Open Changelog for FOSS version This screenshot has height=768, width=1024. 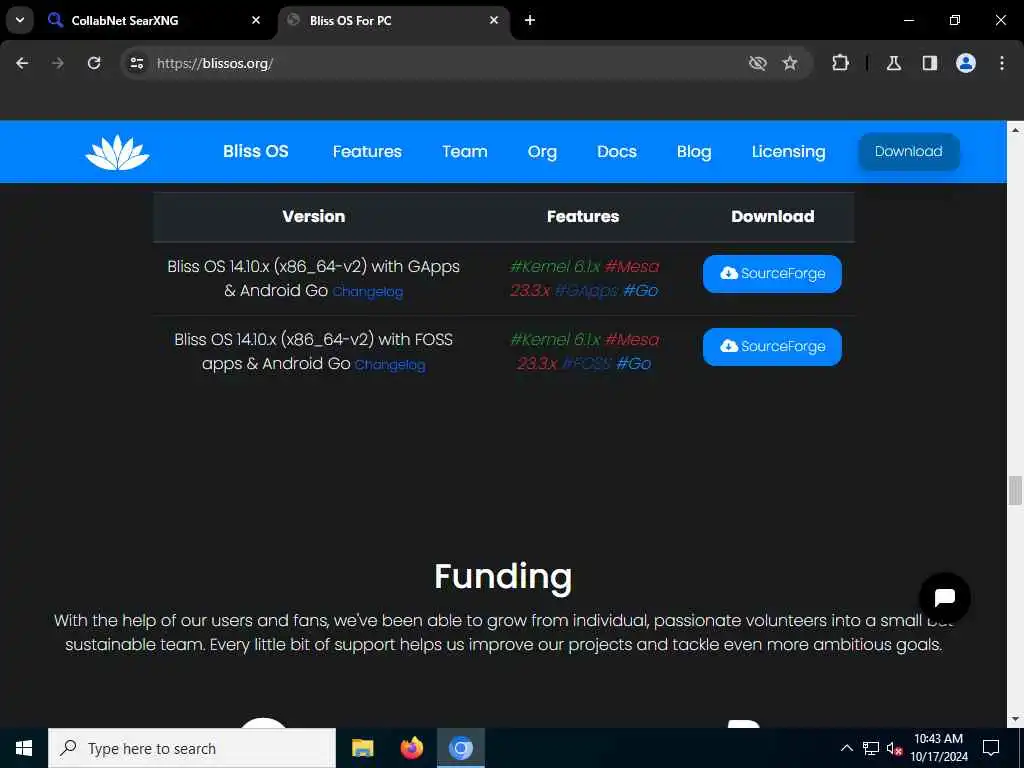(x=390, y=365)
